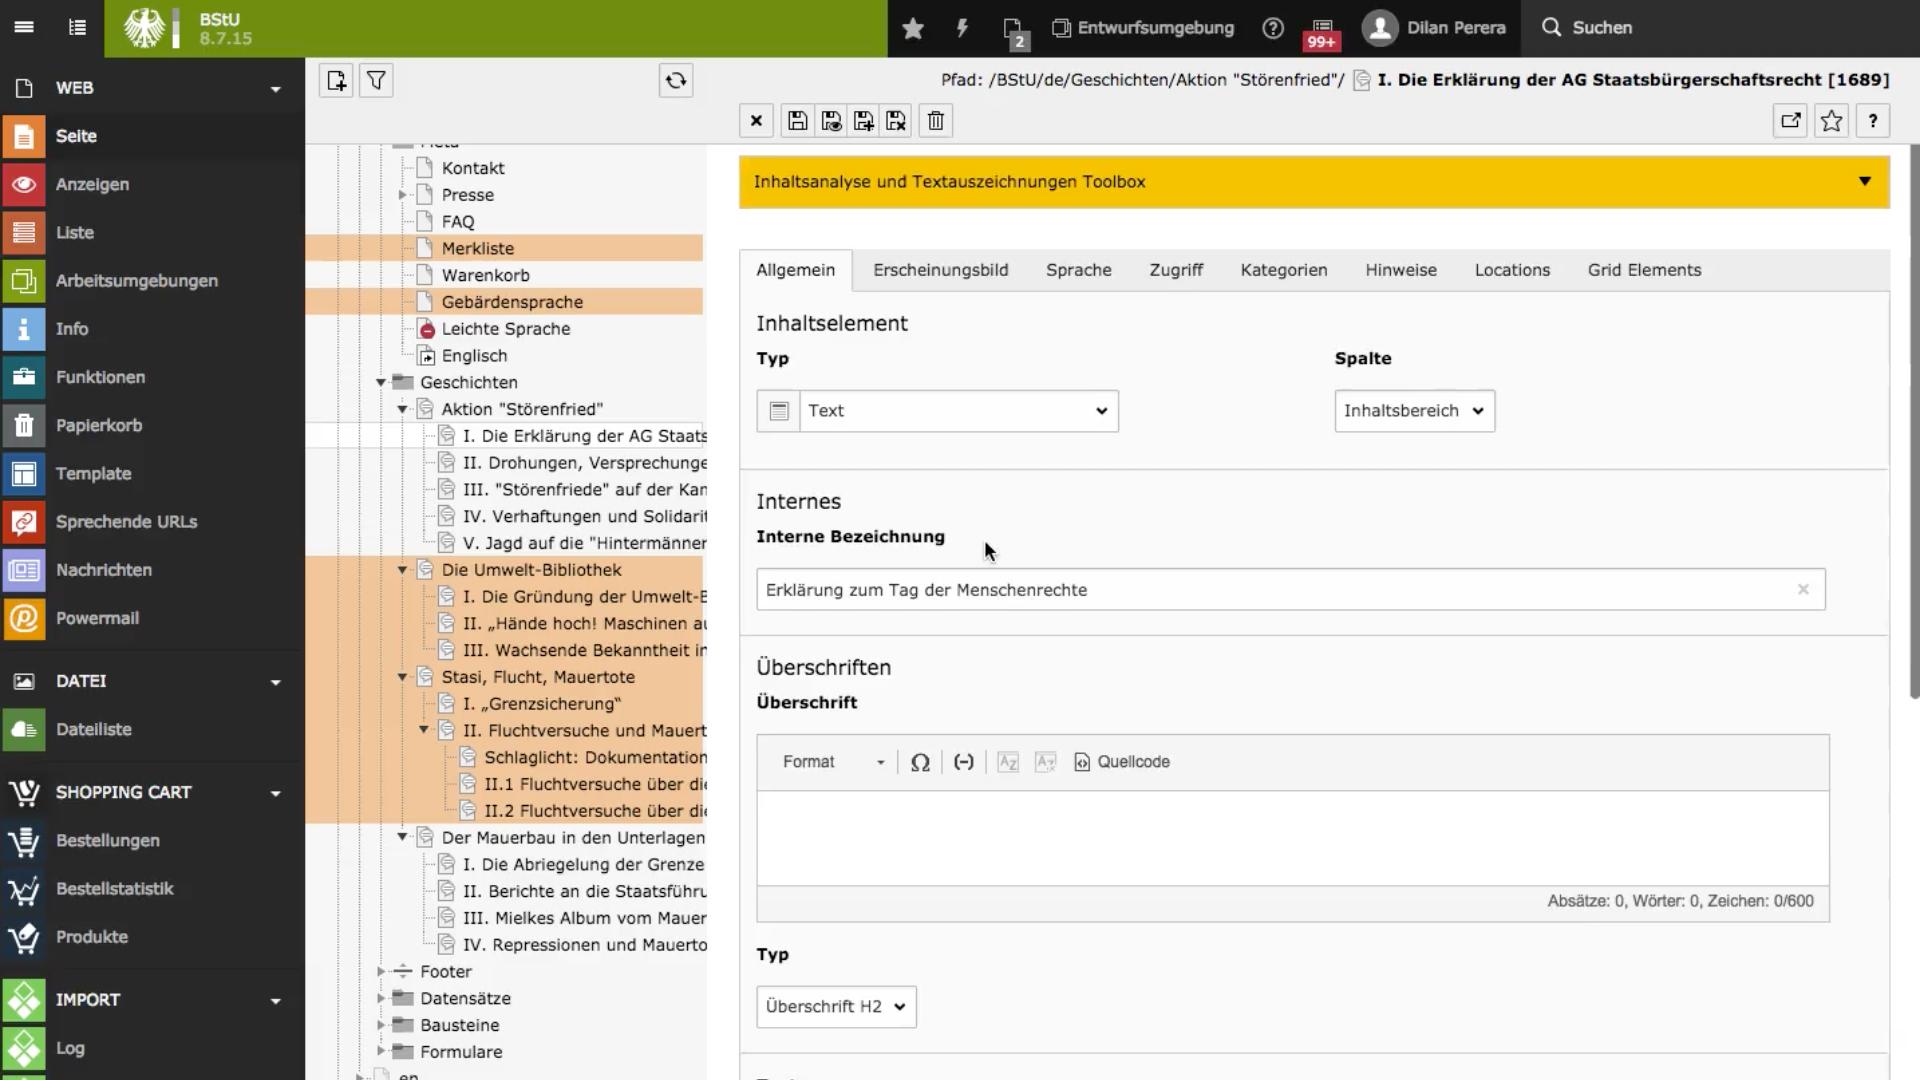Select the Leichte Sprache page

pyautogui.click(x=506, y=329)
